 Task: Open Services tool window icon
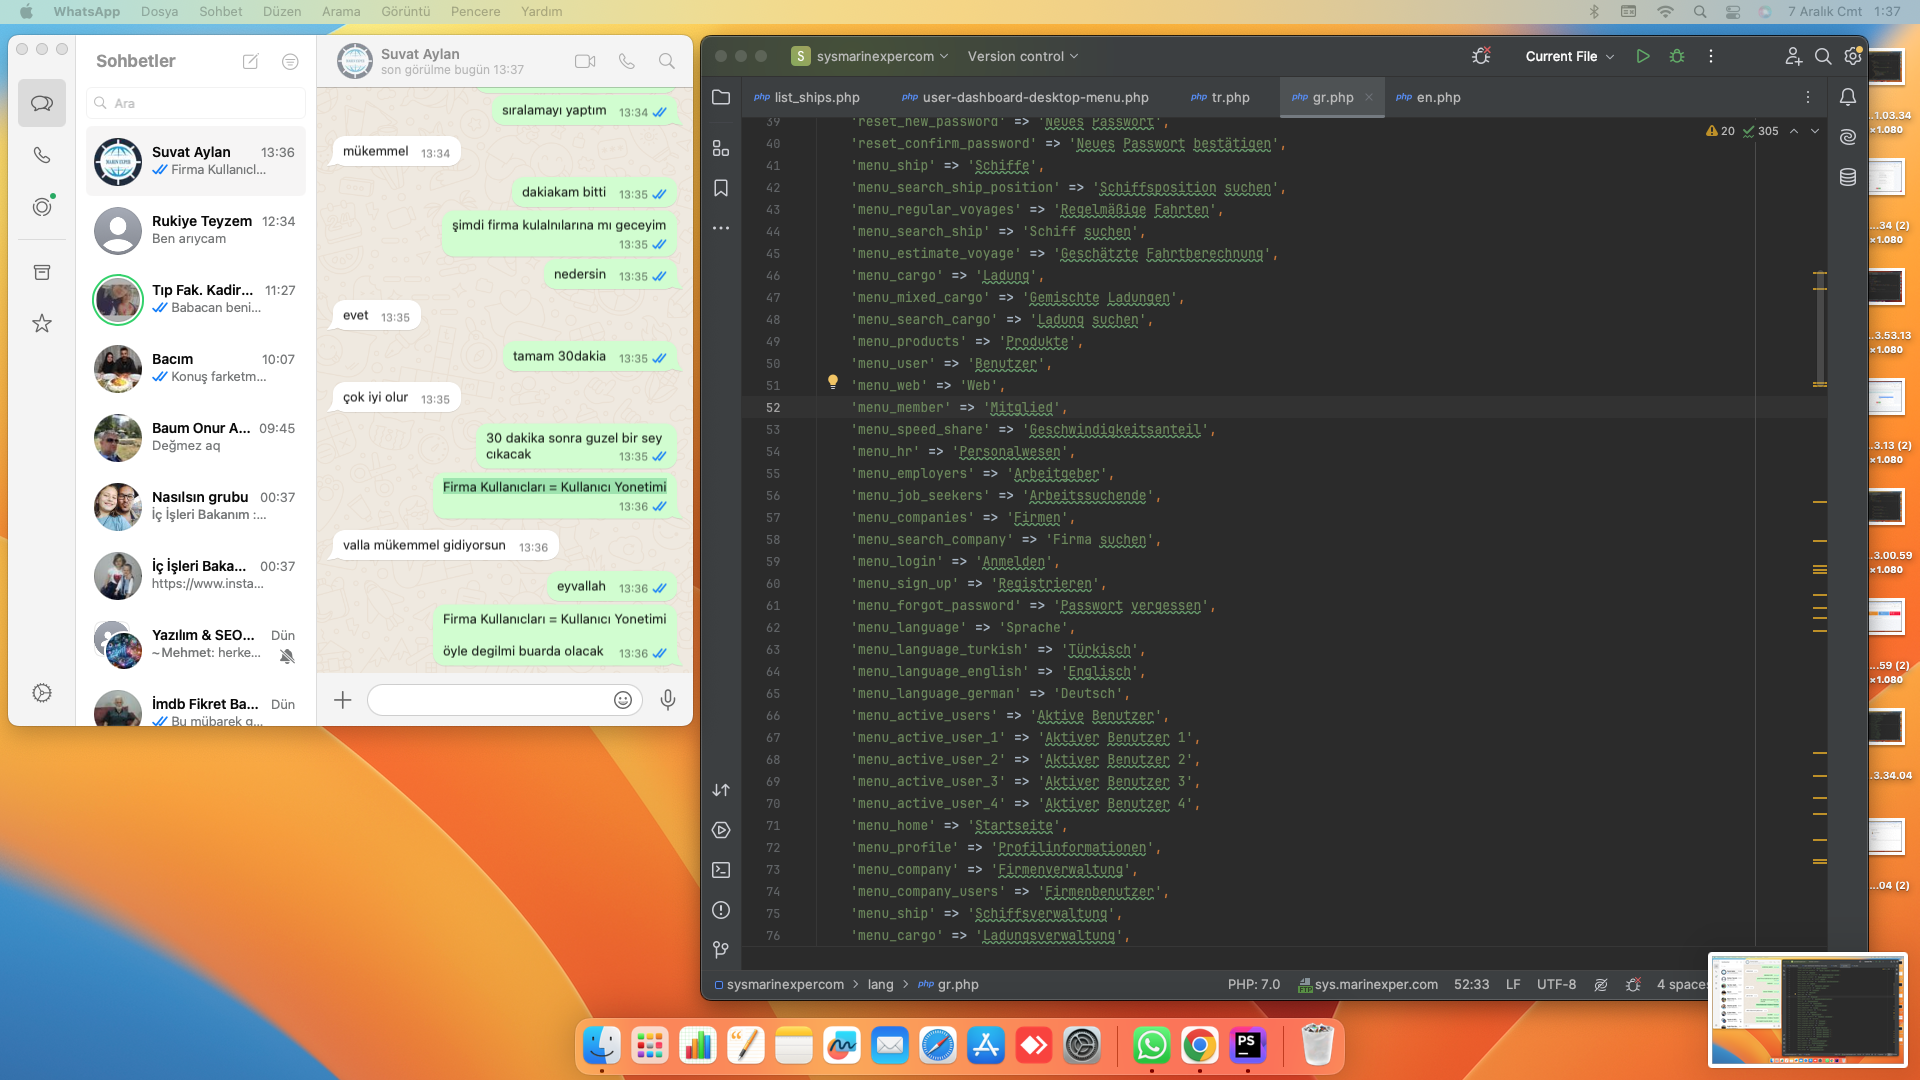click(x=721, y=830)
